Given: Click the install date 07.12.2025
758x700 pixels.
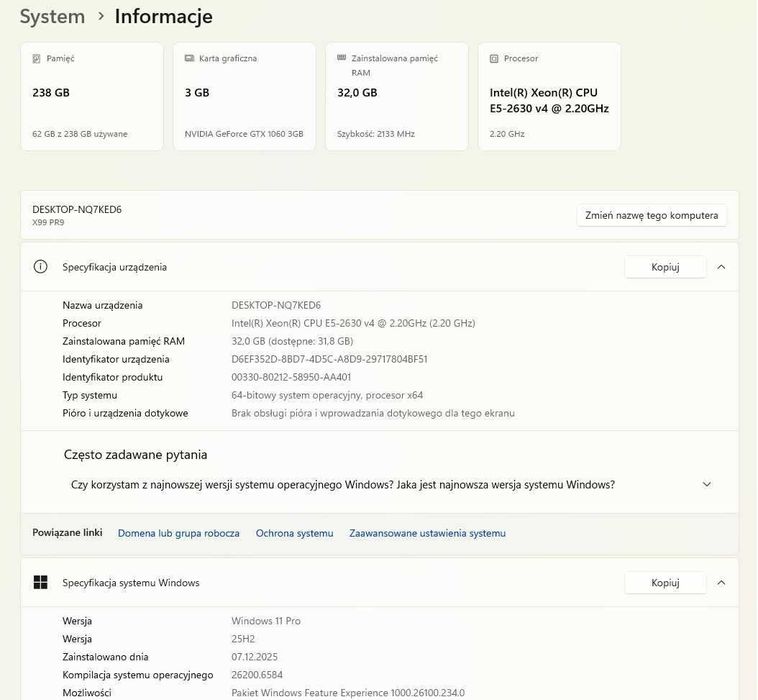Looking at the screenshot, I should coord(254,657).
